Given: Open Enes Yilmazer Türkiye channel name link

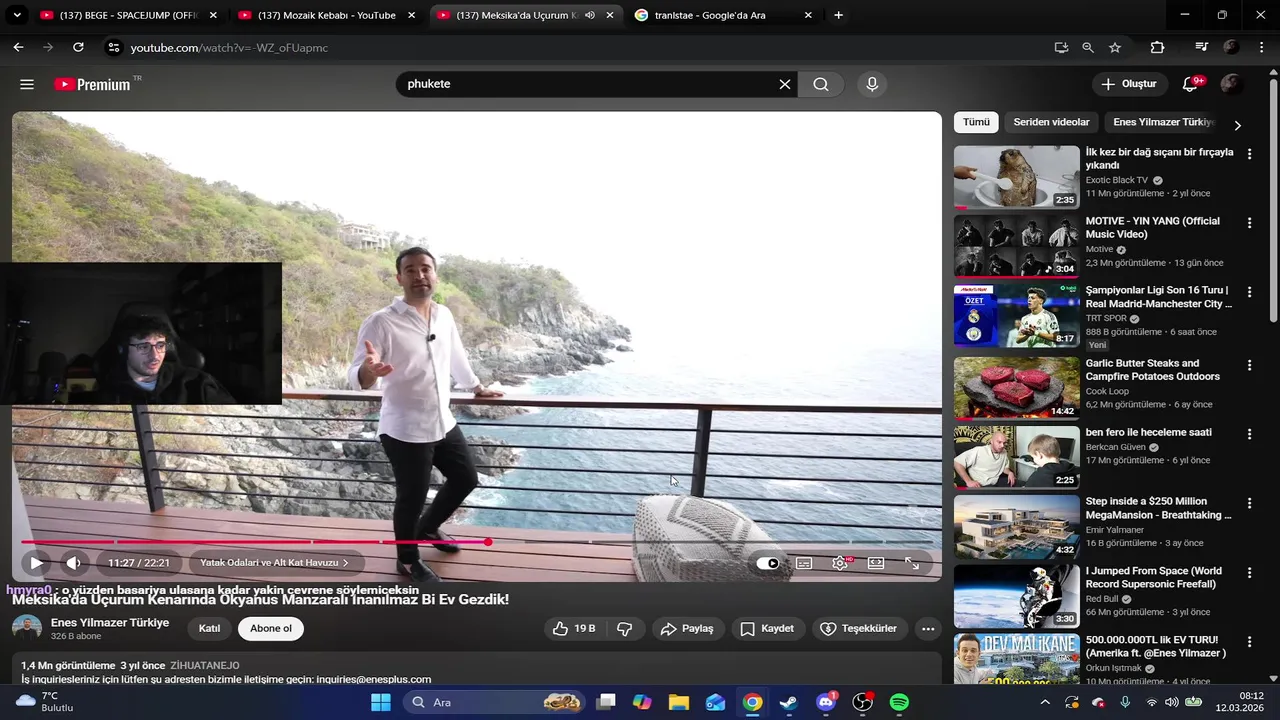Looking at the screenshot, I should [x=110, y=622].
